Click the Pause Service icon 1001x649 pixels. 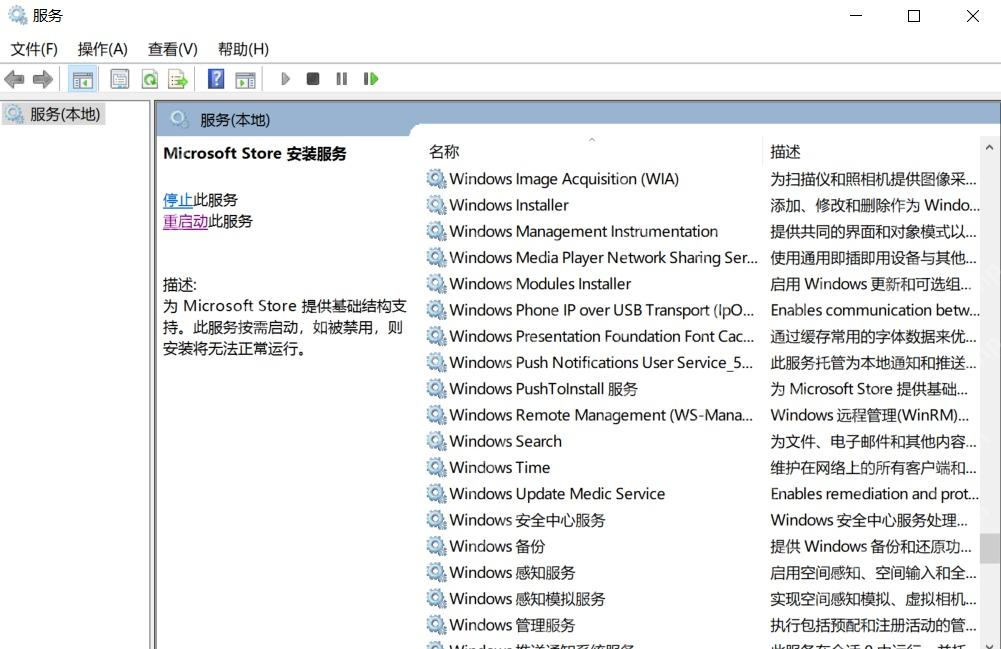click(x=342, y=78)
